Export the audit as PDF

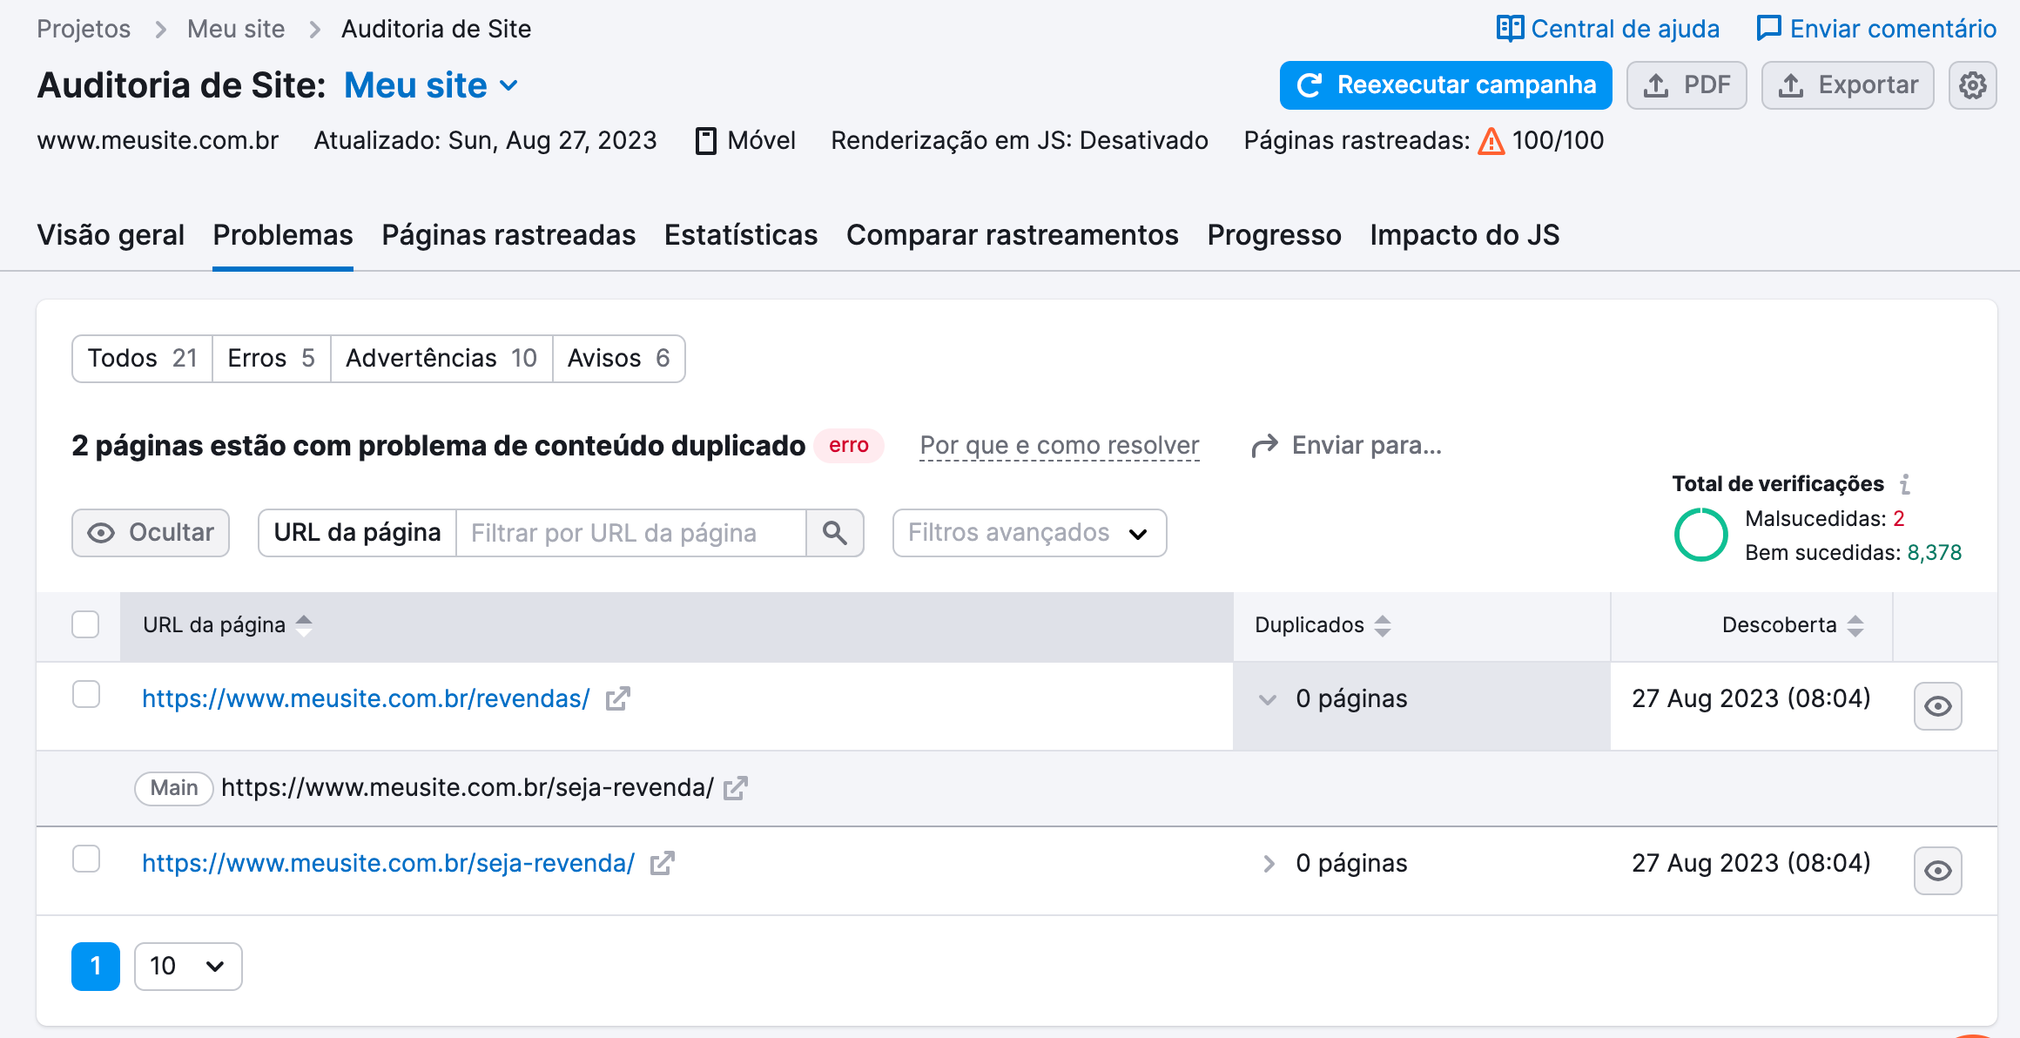[1687, 85]
